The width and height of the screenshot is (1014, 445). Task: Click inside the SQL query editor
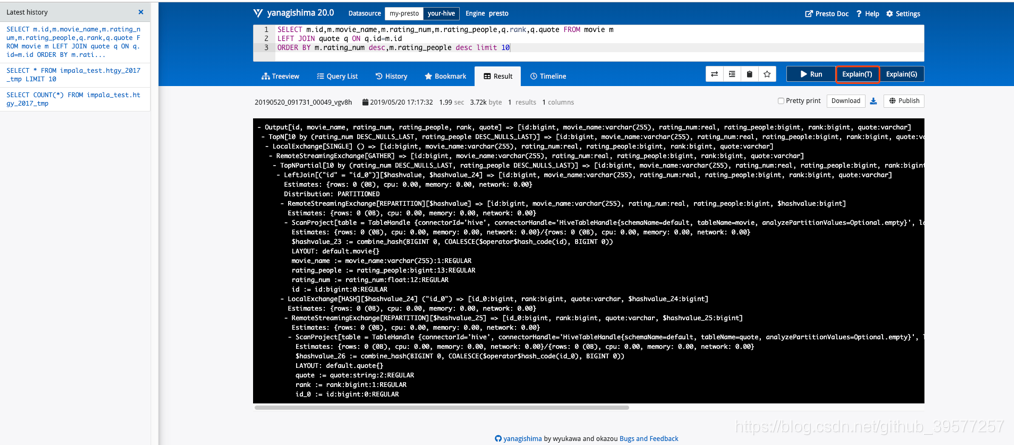588,43
